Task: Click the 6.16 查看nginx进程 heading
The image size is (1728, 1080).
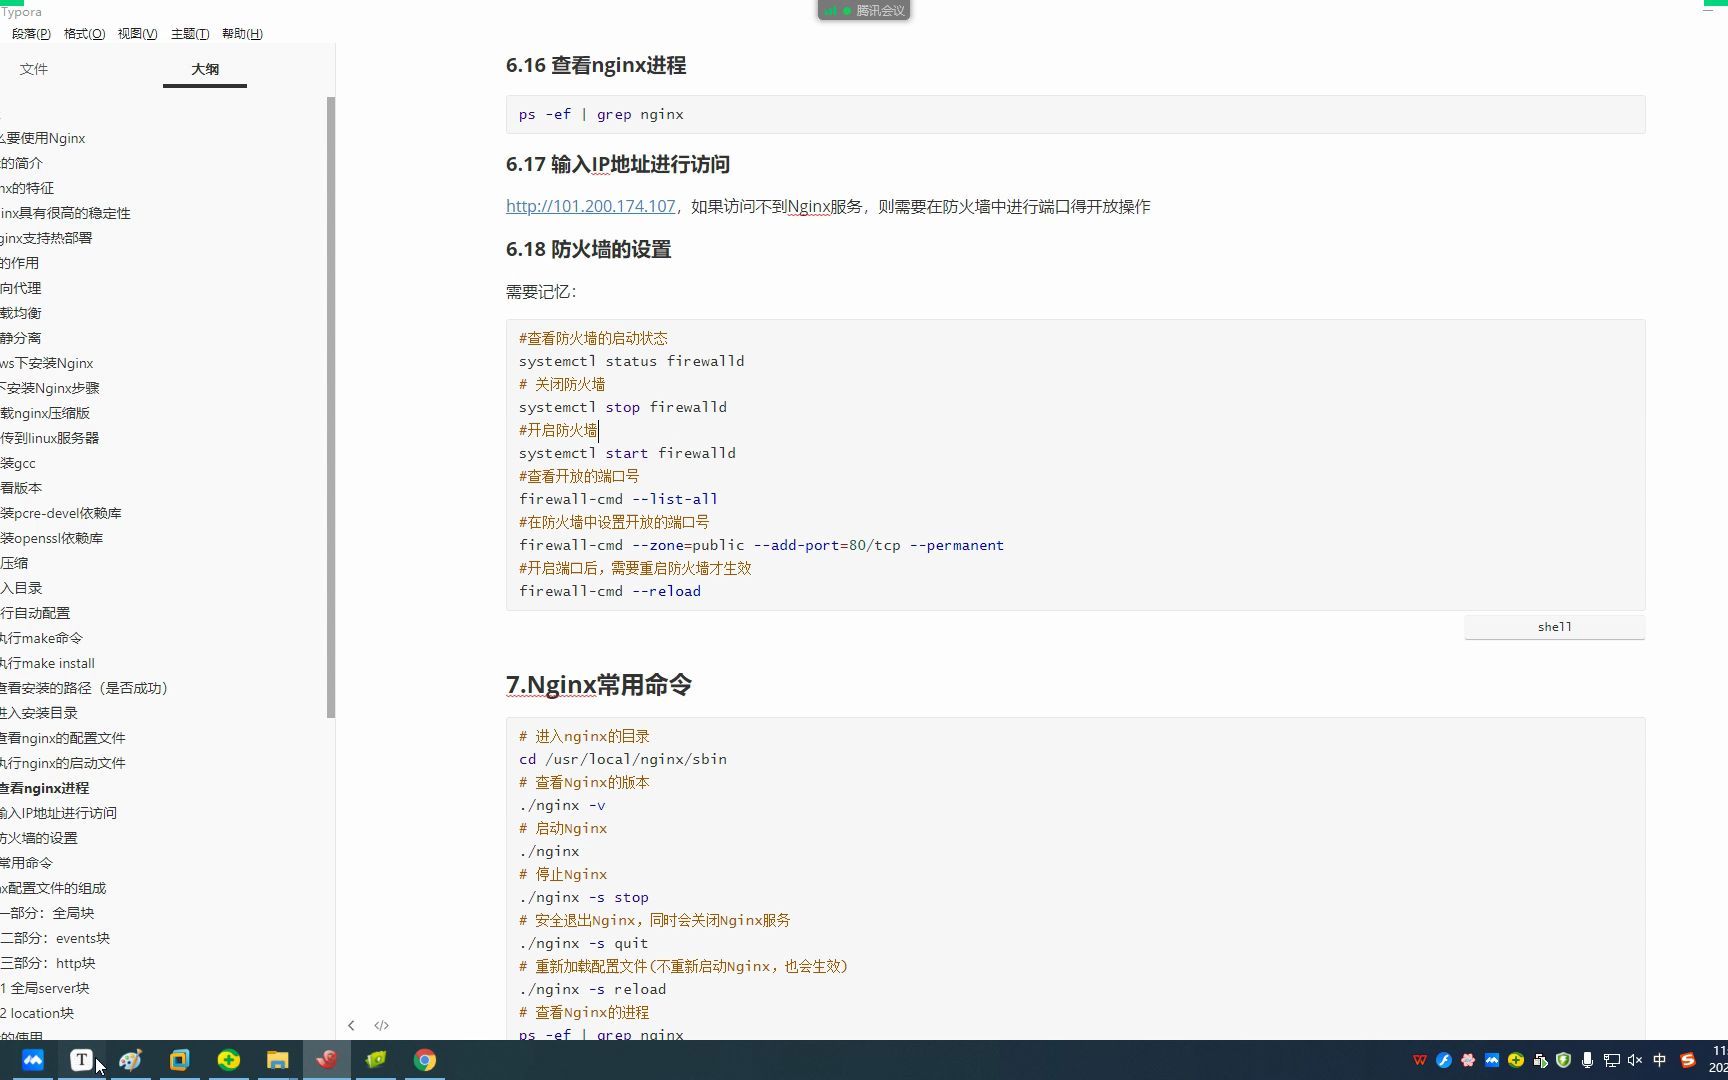Action: click(x=596, y=65)
